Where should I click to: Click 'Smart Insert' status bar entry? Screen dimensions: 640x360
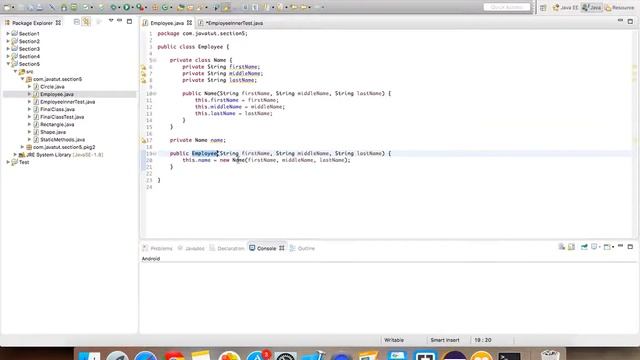tap(445, 340)
